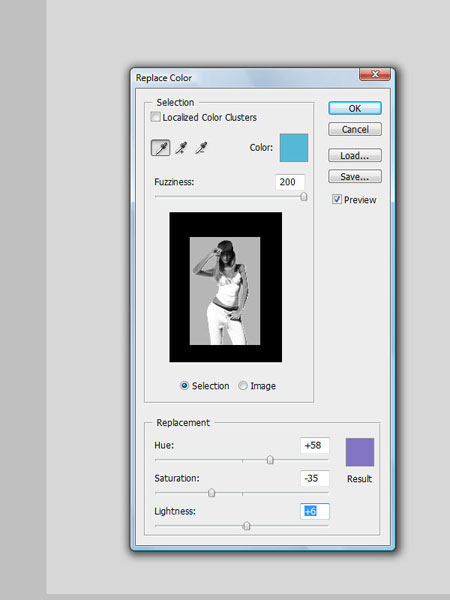Select the Subtract from Sample eyedropper

[201, 148]
